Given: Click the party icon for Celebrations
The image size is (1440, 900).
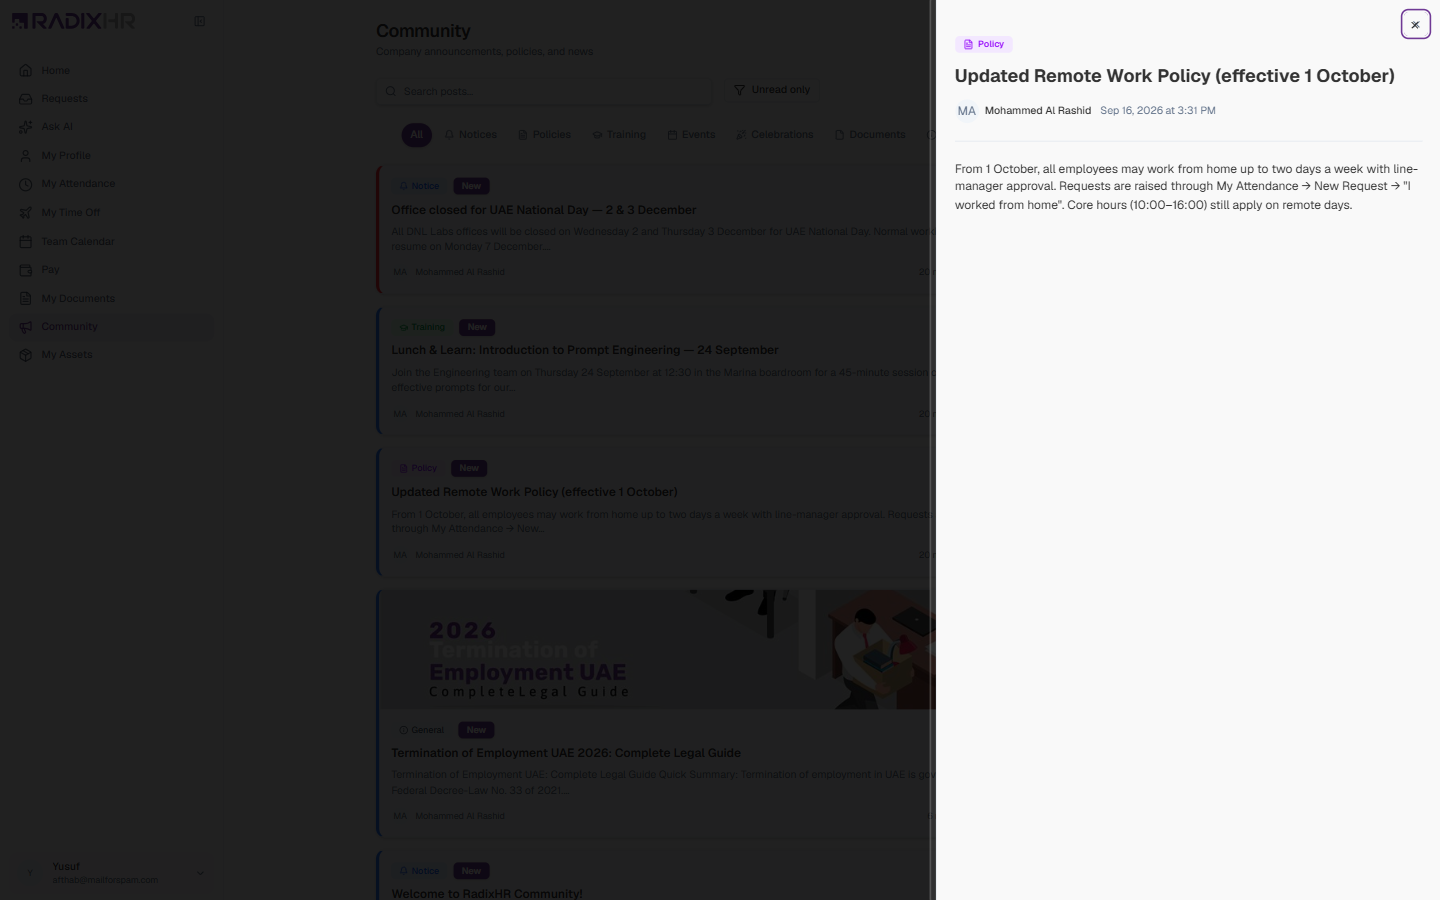Looking at the screenshot, I should coord(741,135).
